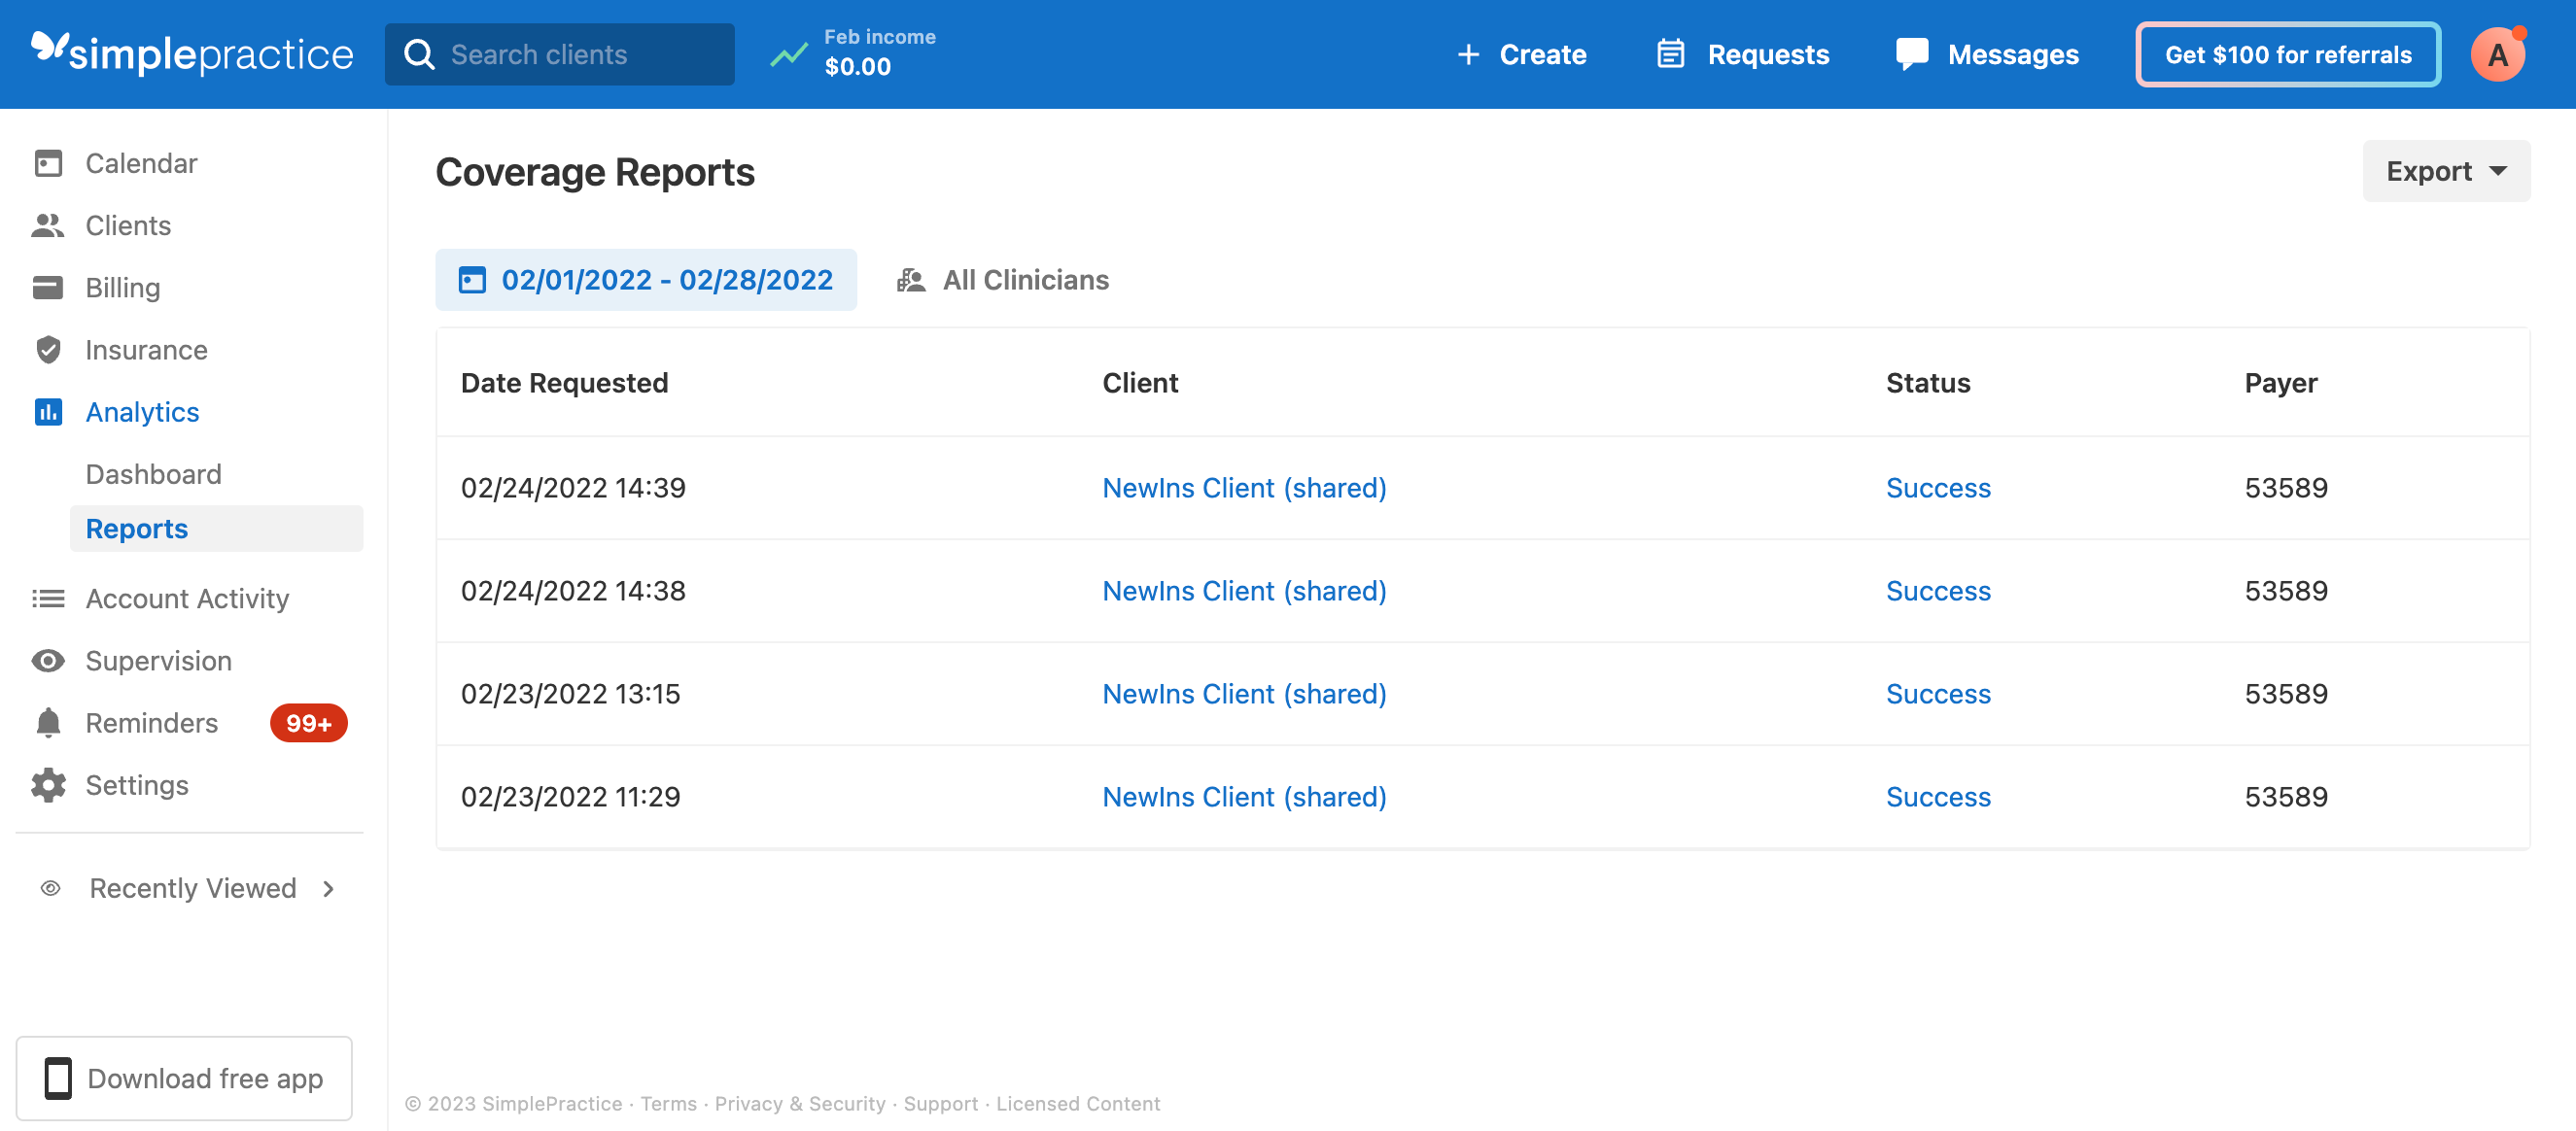Click the Calendar icon in sidebar
This screenshot has height=1131, width=2576.
click(x=48, y=163)
